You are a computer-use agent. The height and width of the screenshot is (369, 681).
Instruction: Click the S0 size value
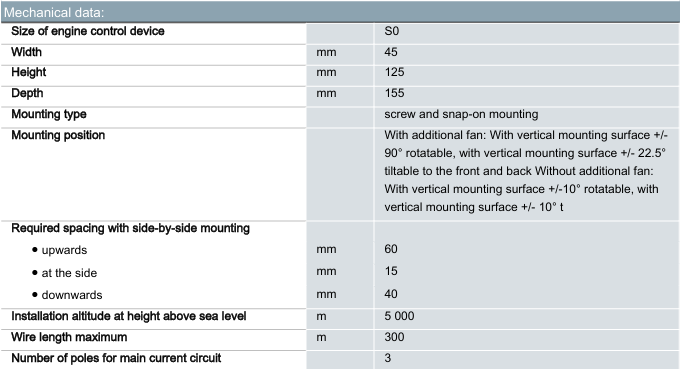pyautogui.click(x=392, y=31)
